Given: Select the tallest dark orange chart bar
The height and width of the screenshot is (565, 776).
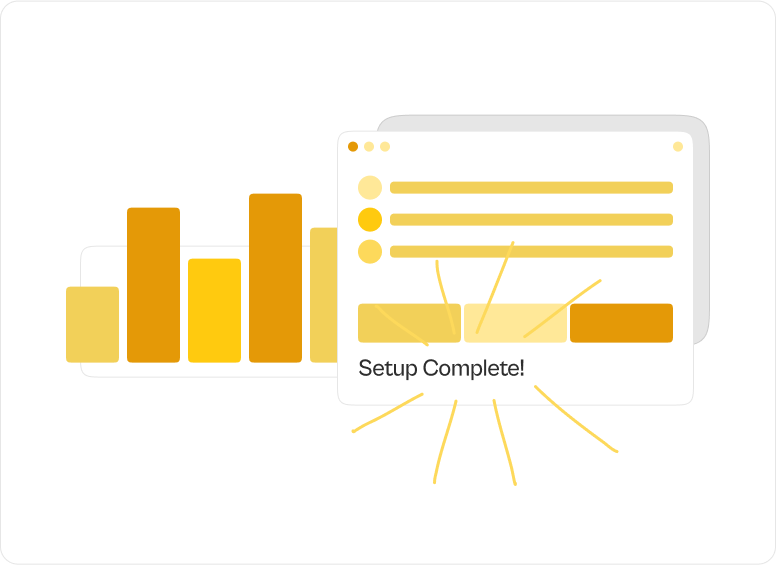Looking at the screenshot, I should pos(275,278).
